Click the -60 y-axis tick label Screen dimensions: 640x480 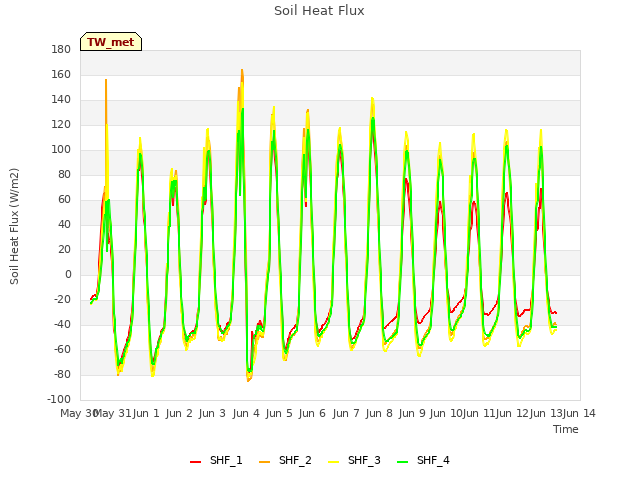coord(62,349)
